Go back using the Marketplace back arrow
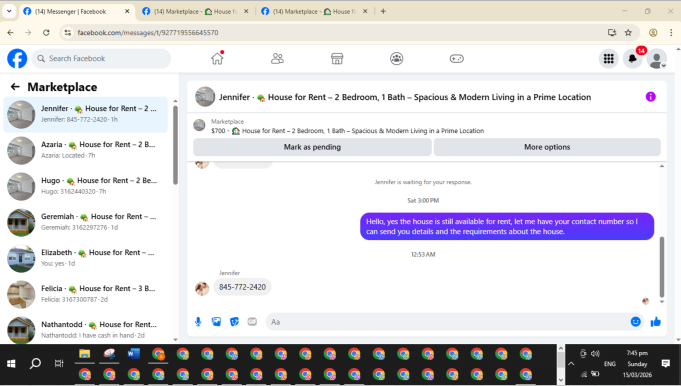681x386 pixels. pyautogui.click(x=15, y=87)
